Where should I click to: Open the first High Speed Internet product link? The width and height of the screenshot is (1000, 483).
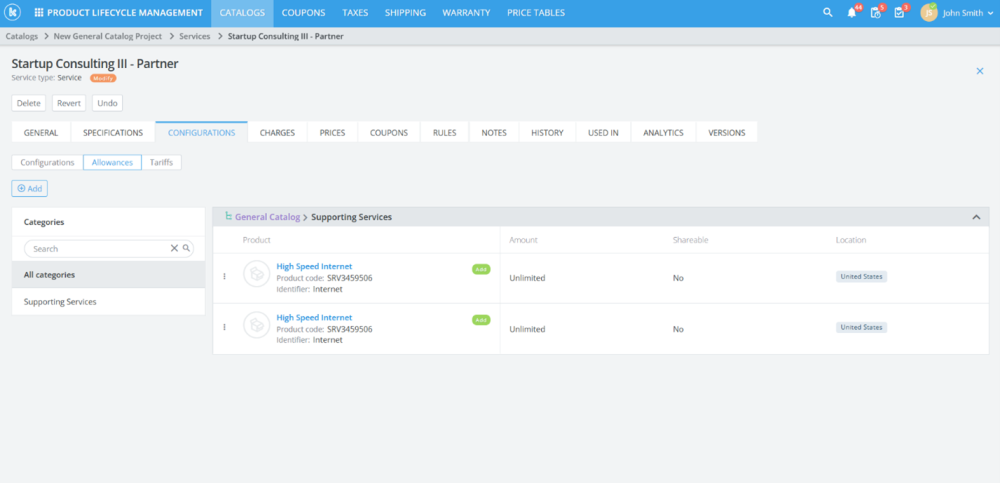(x=314, y=266)
